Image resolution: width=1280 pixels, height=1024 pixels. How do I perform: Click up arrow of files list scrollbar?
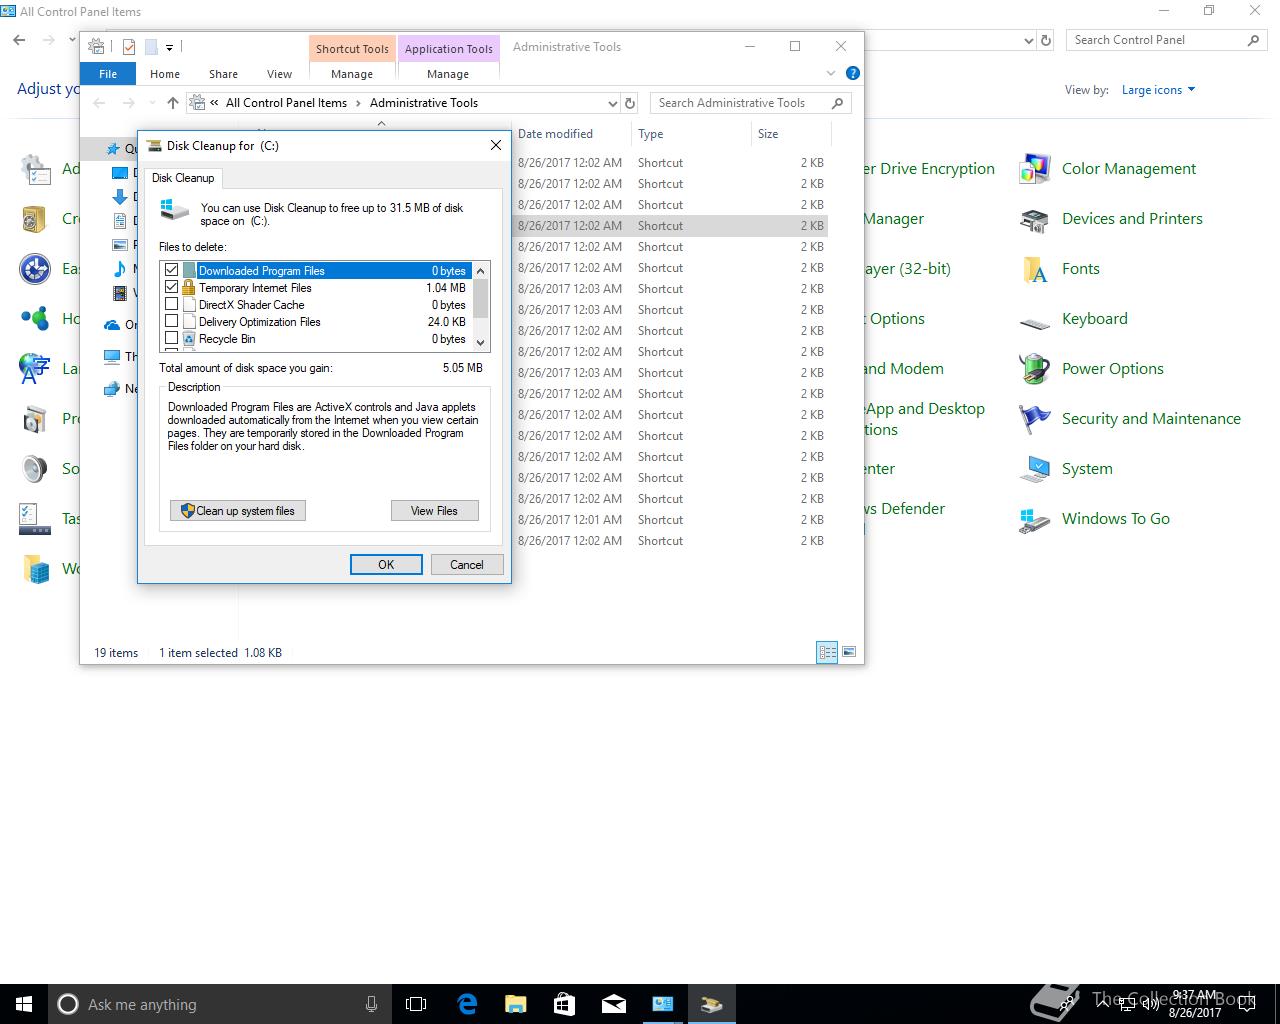point(481,270)
